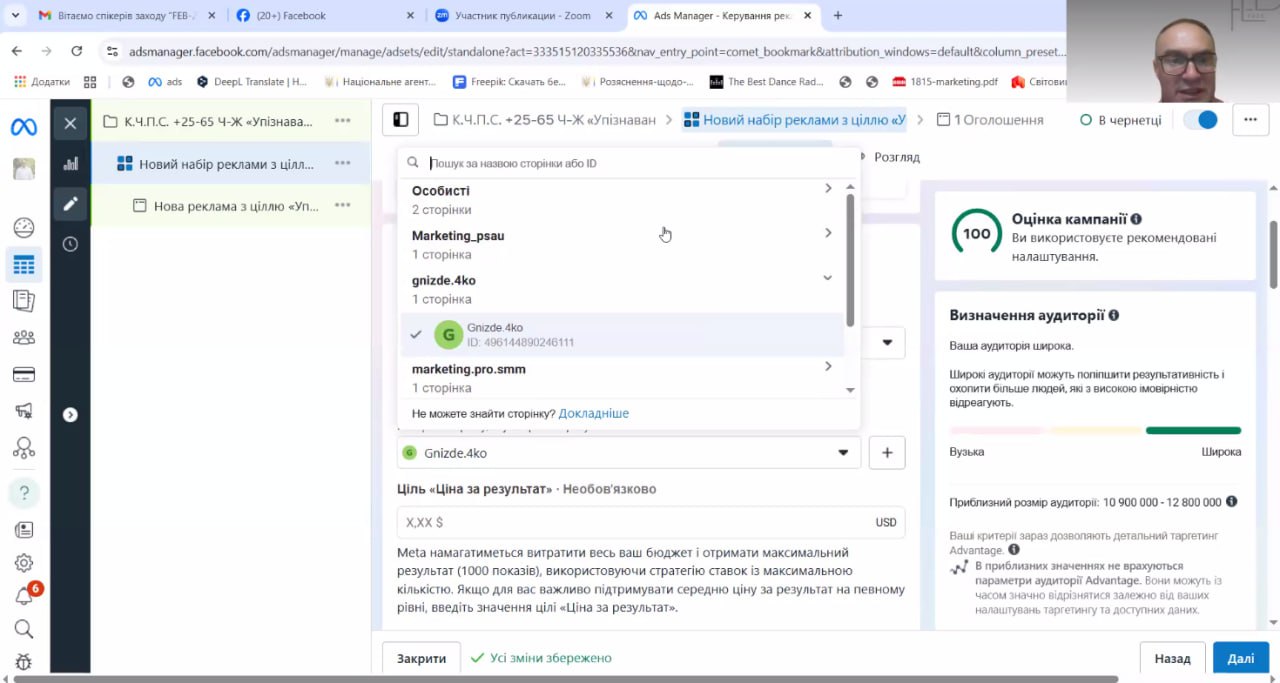Open the notifications bell icon
The height and width of the screenshot is (683, 1280).
click(x=24, y=596)
